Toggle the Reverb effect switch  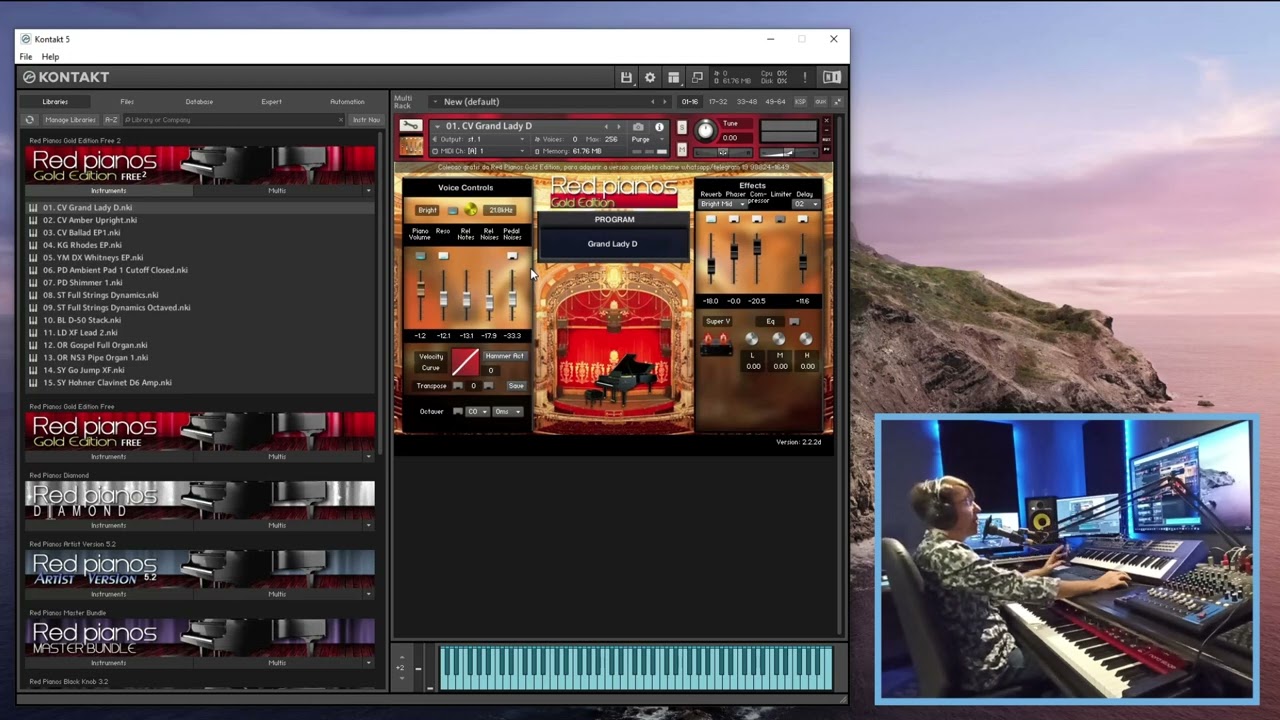[711, 219]
